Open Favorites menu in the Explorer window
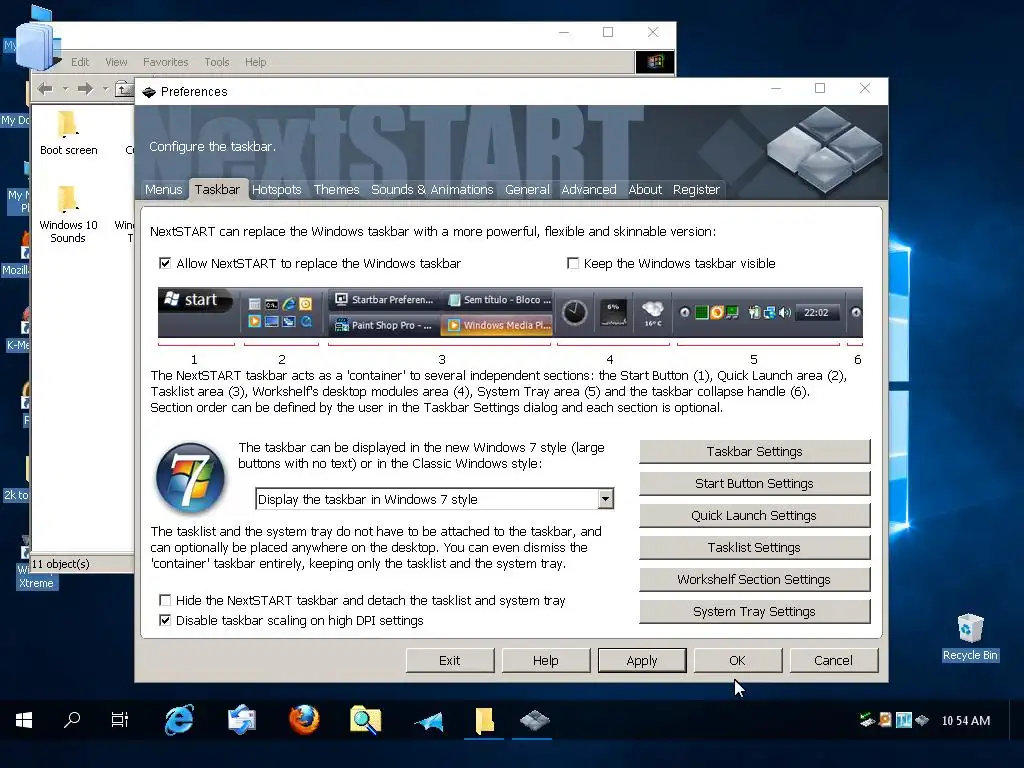 tap(165, 62)
